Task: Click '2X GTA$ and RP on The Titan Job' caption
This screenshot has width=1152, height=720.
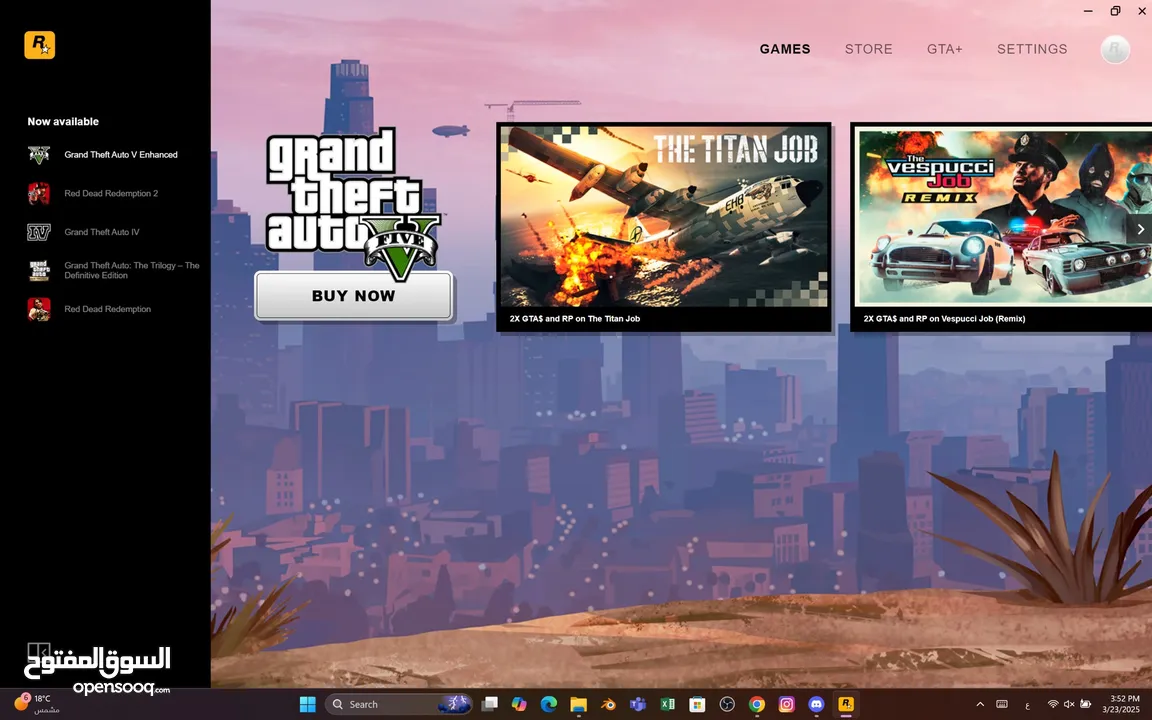Action: [575, 319]
